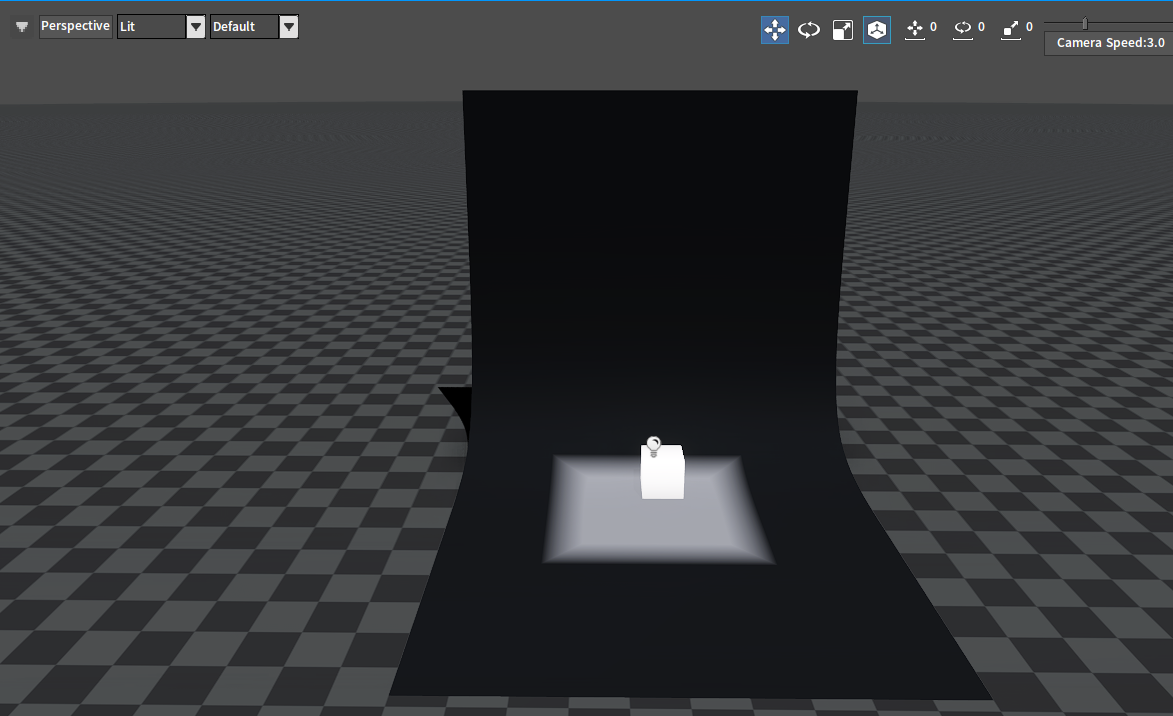Toggle rotation snapping icon
1173x716 pixels.
963,29
